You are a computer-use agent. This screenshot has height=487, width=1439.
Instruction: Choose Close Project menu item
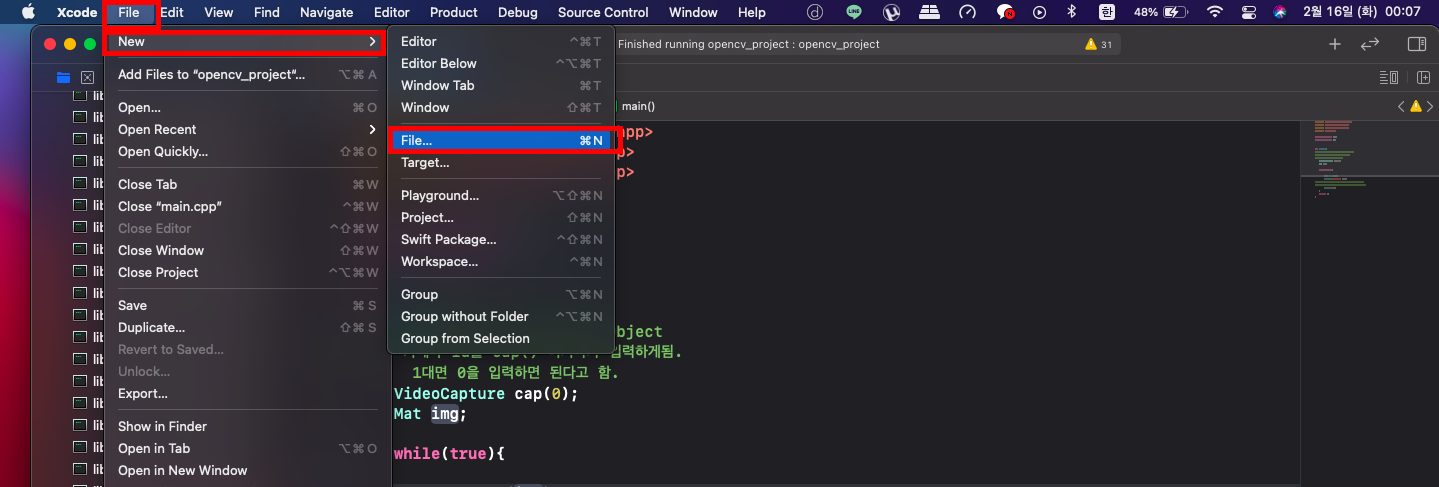pos(246,272)
